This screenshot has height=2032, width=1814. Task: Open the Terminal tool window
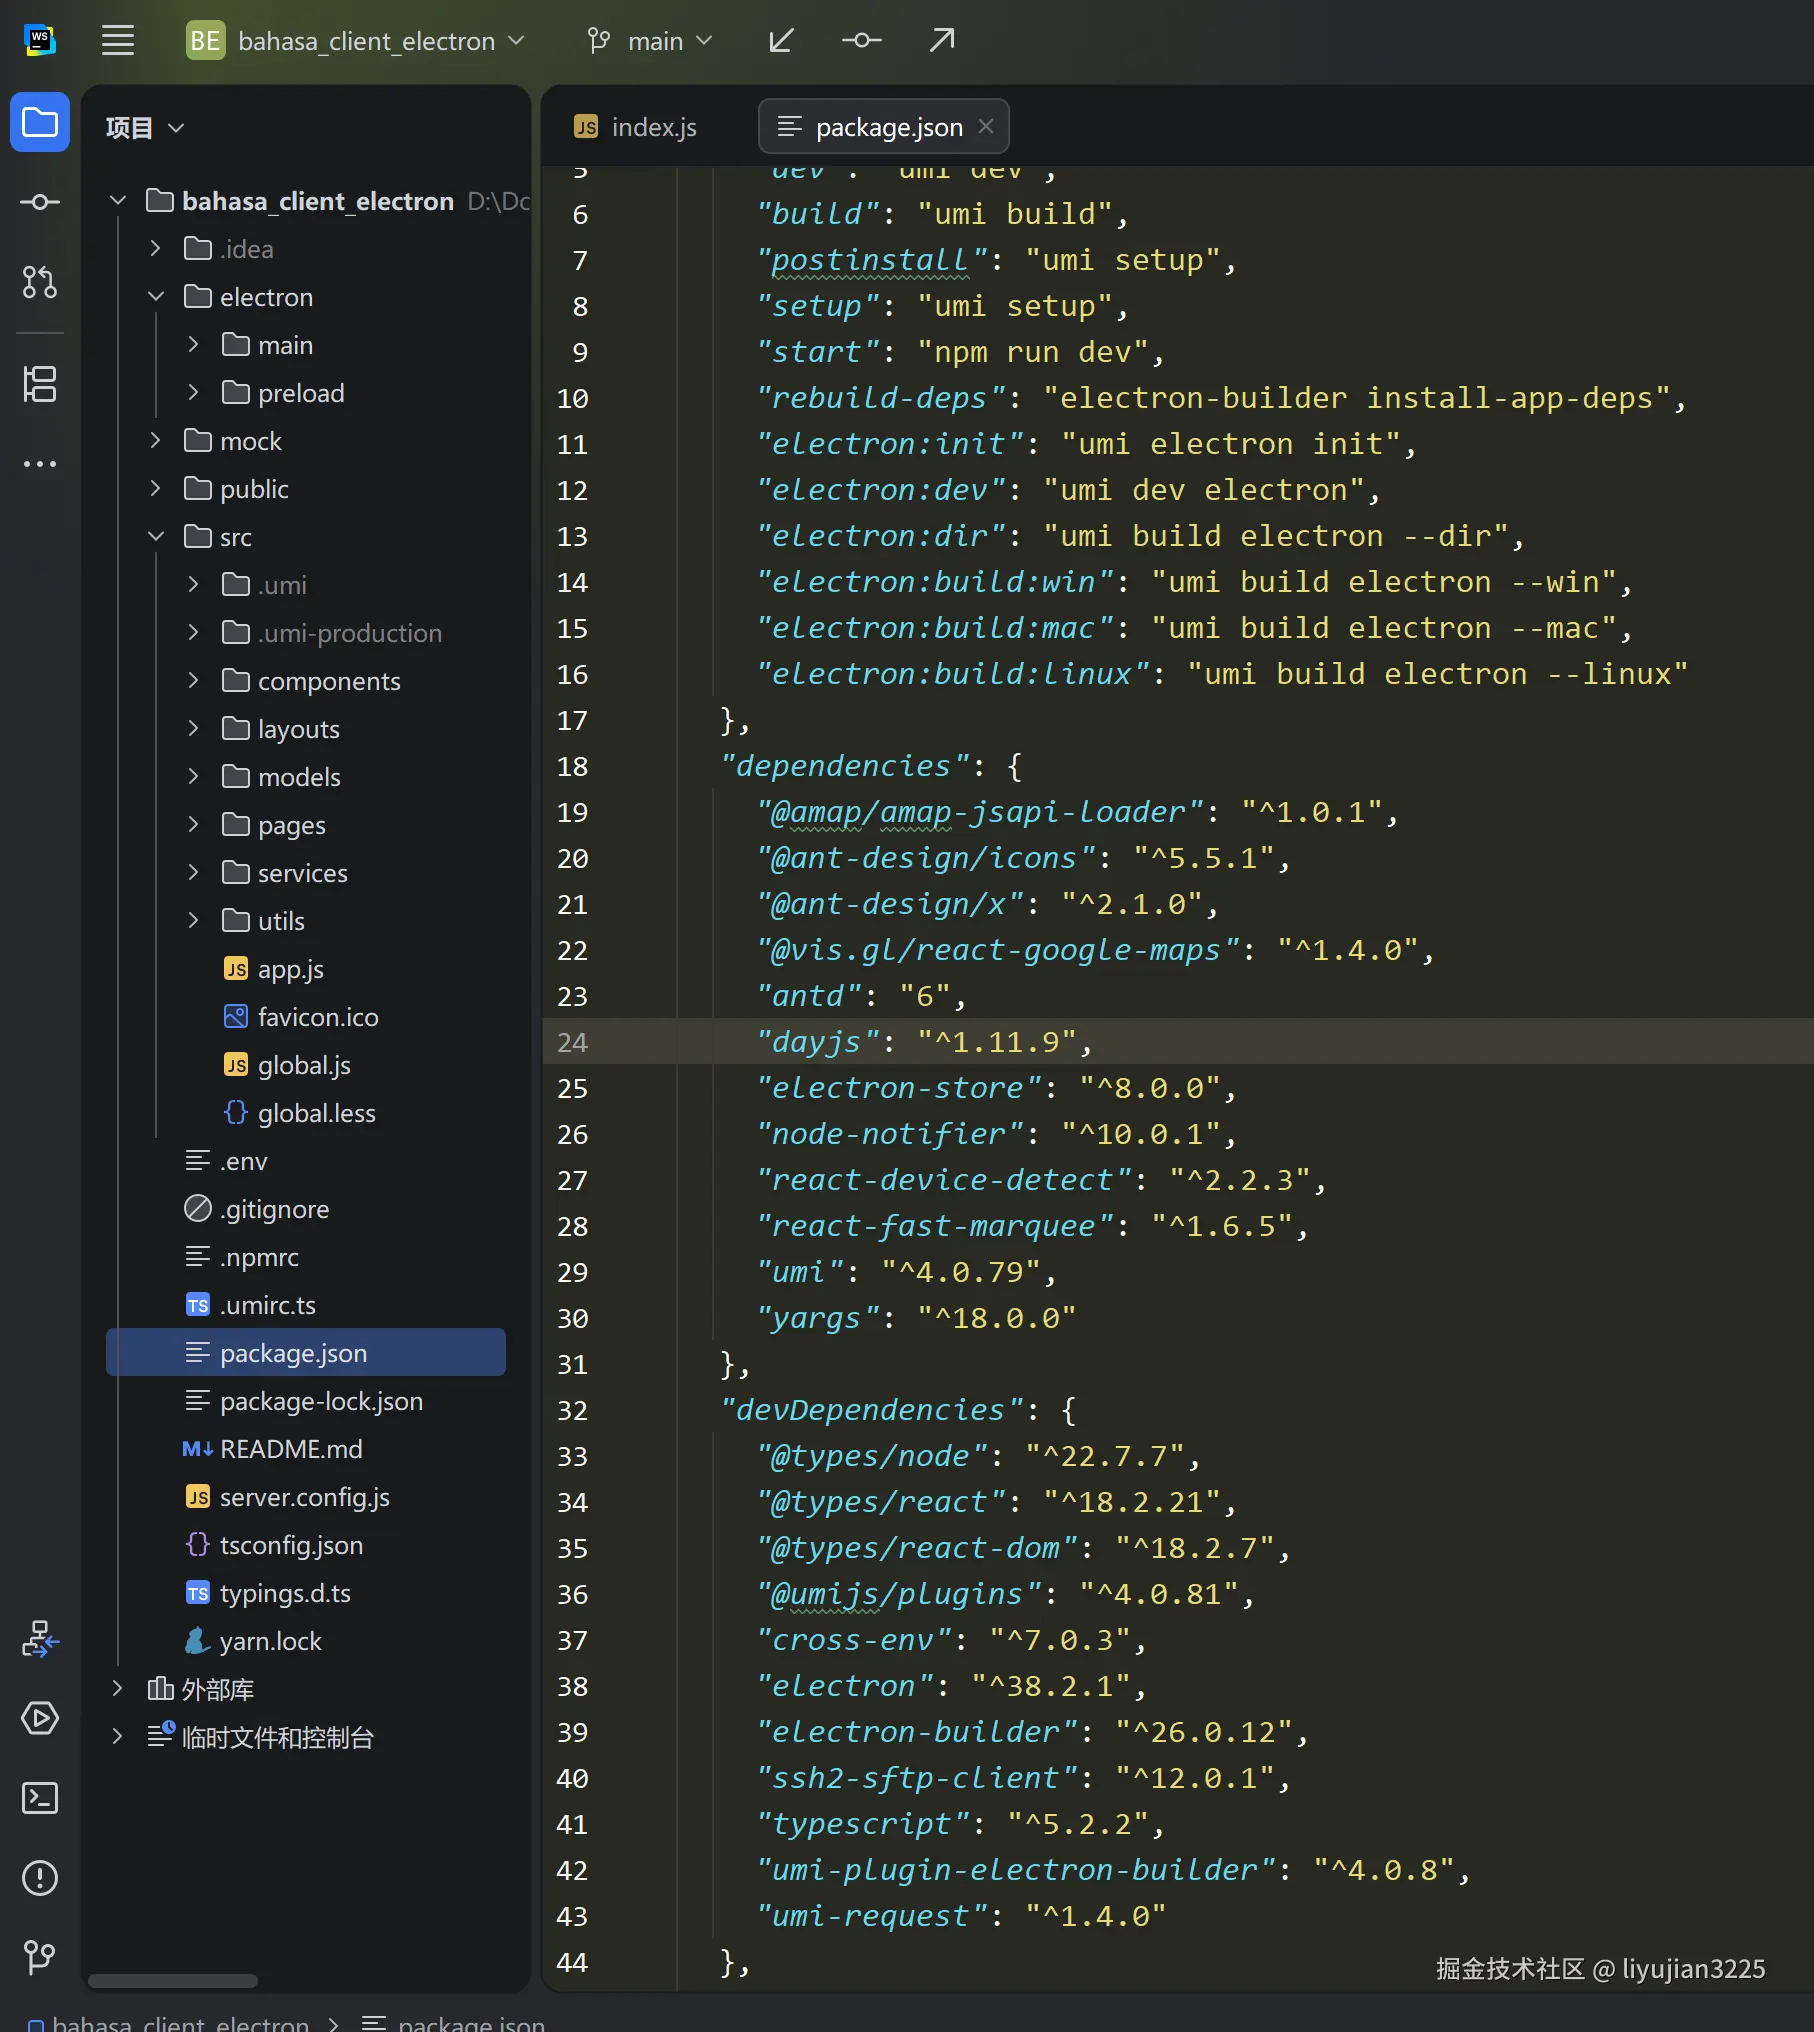point(40,1798)
